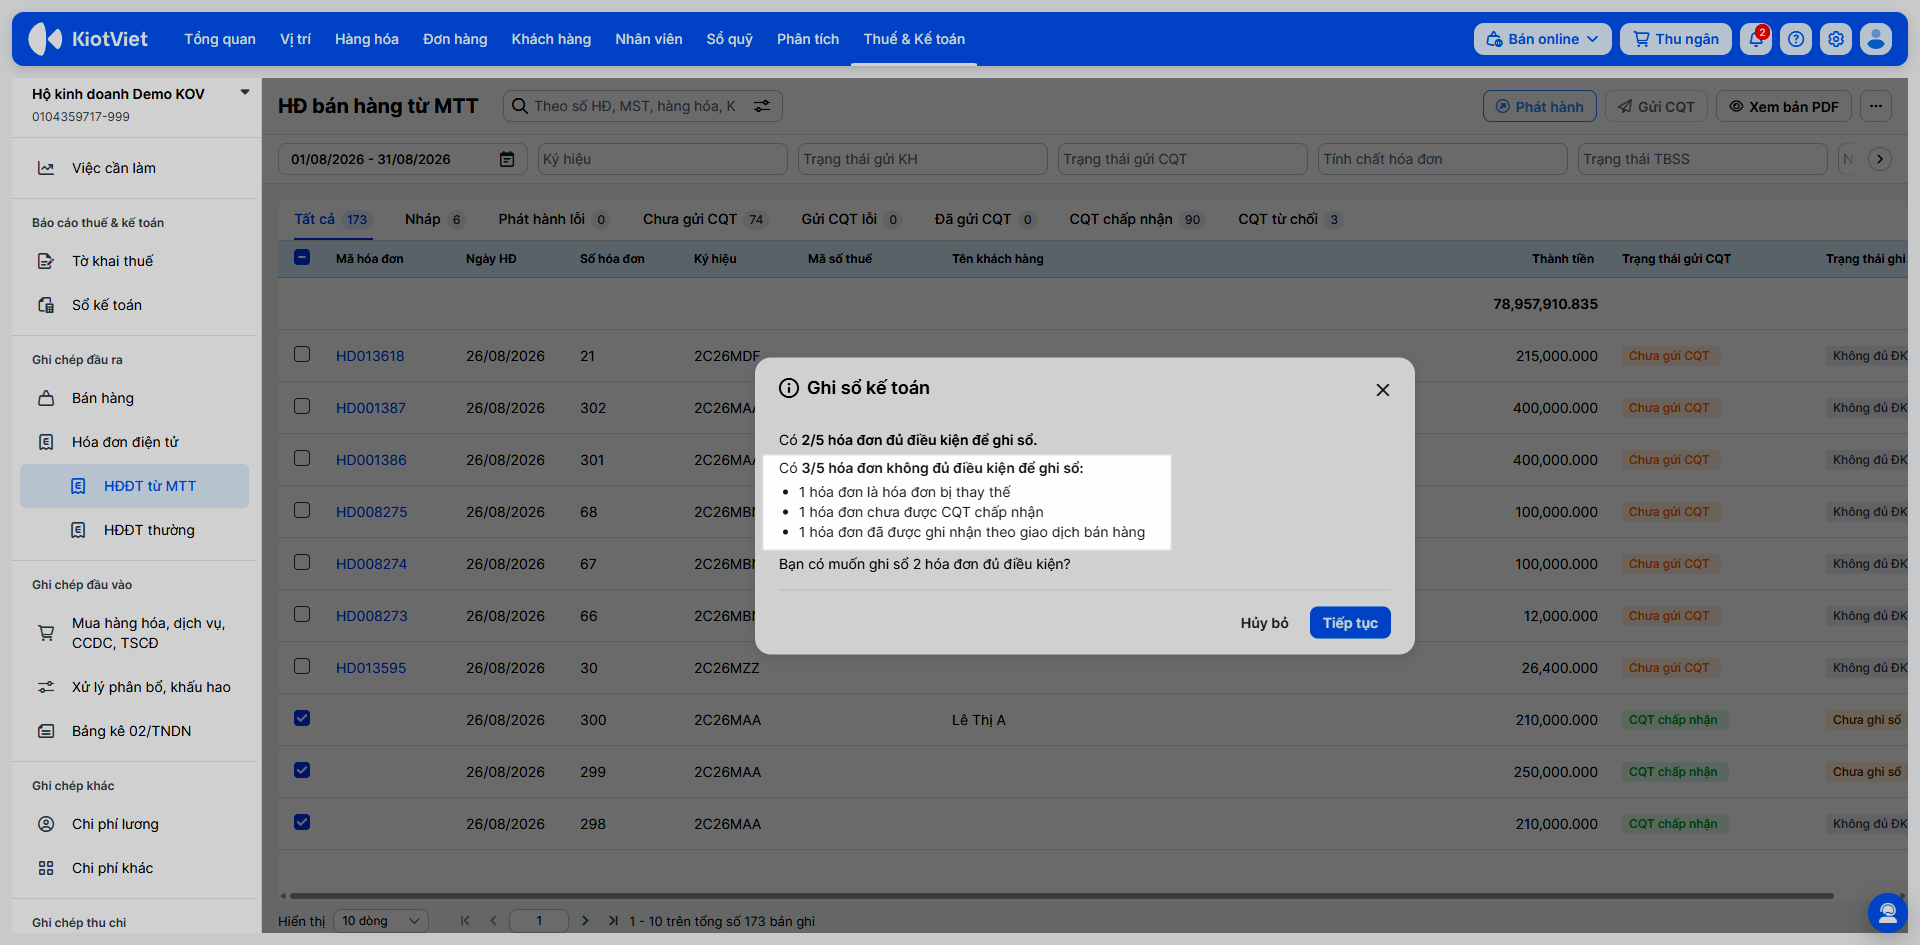Click the more options ellipsis button

tap(1876, 106)
